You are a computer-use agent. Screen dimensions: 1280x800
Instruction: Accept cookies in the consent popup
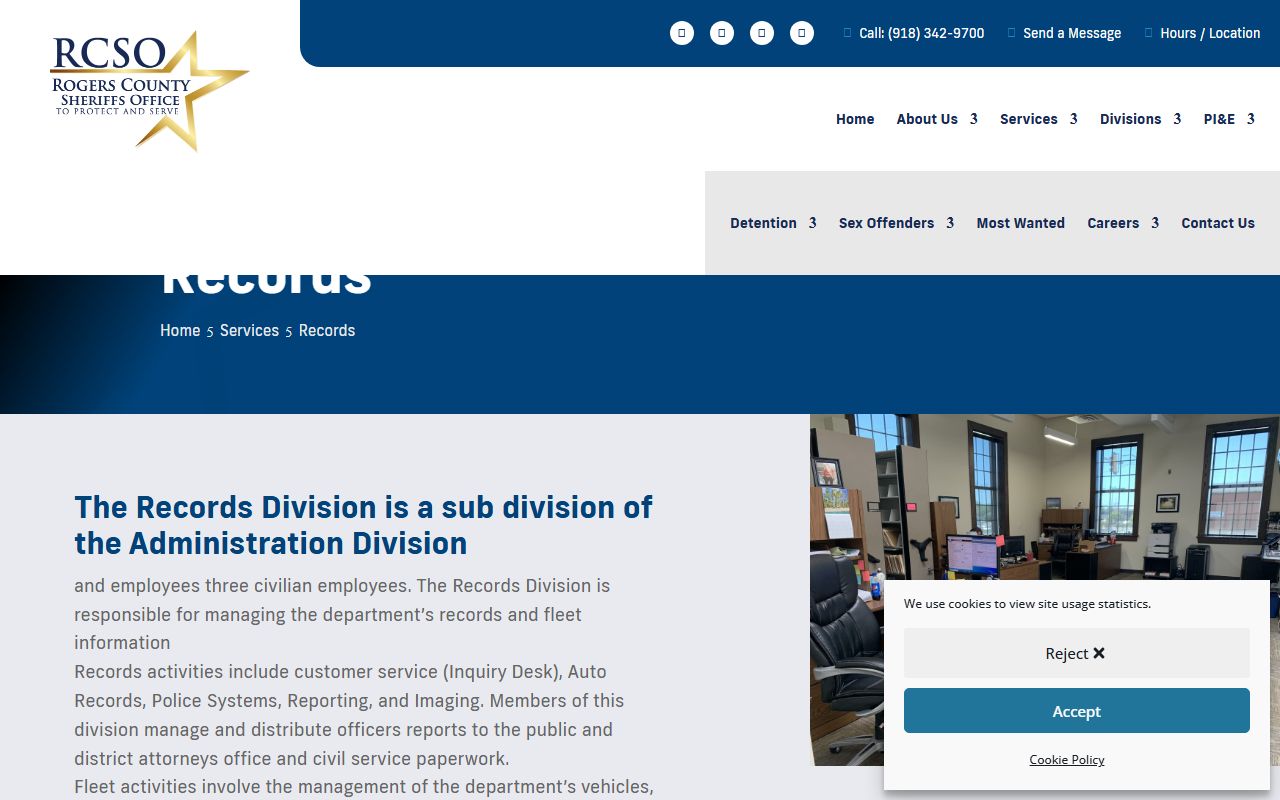[1076, 711]
